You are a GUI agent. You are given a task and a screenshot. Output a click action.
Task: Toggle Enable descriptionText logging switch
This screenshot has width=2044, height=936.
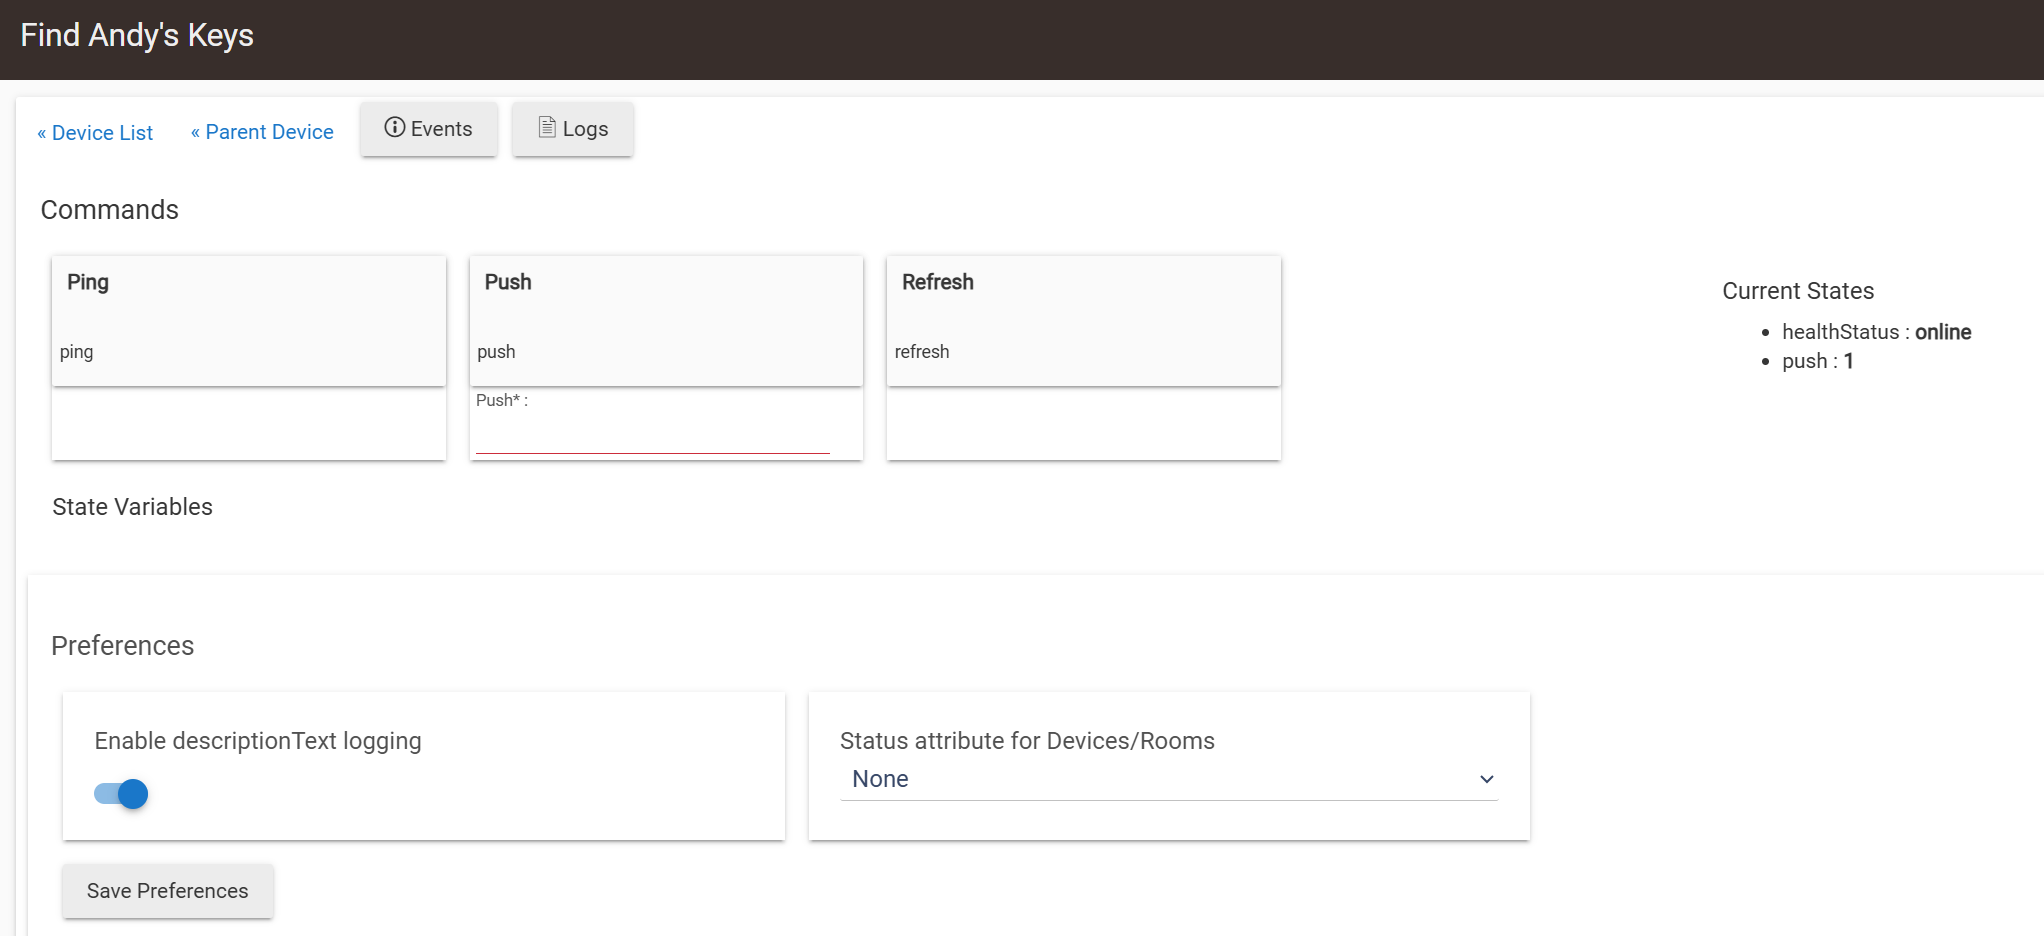click(x=121, y=794)
